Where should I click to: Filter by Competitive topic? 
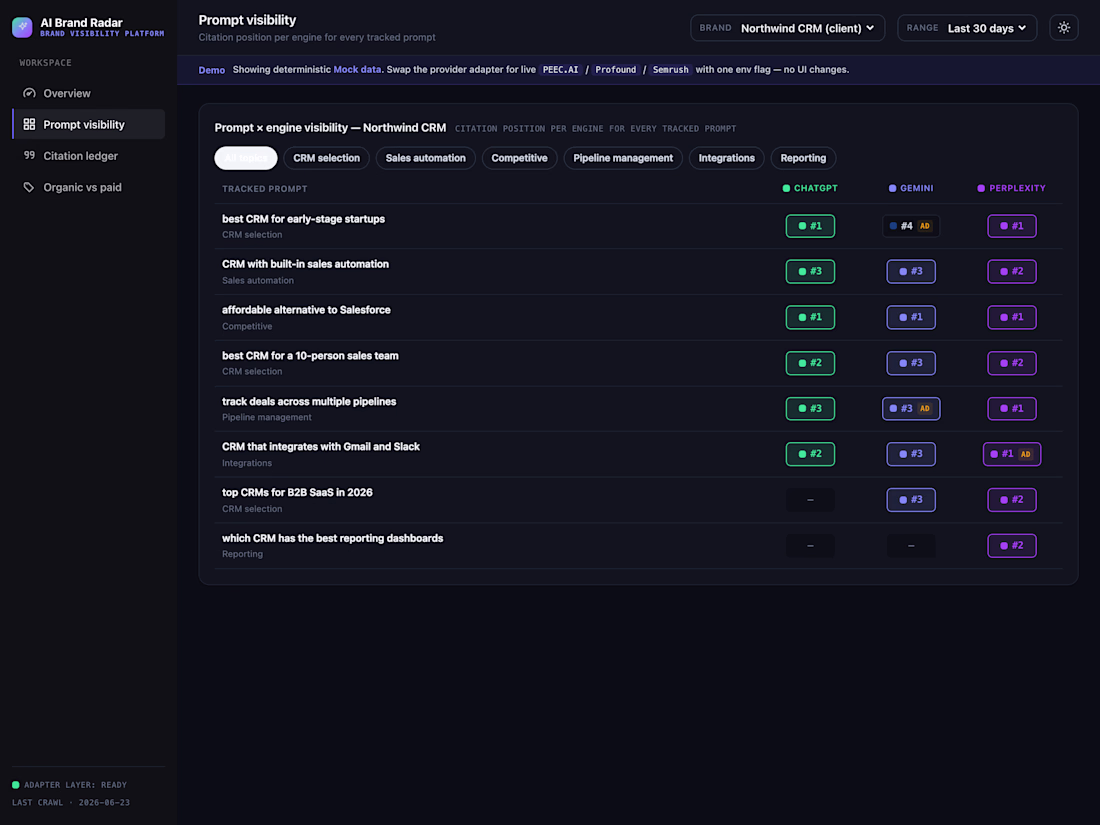519,158
